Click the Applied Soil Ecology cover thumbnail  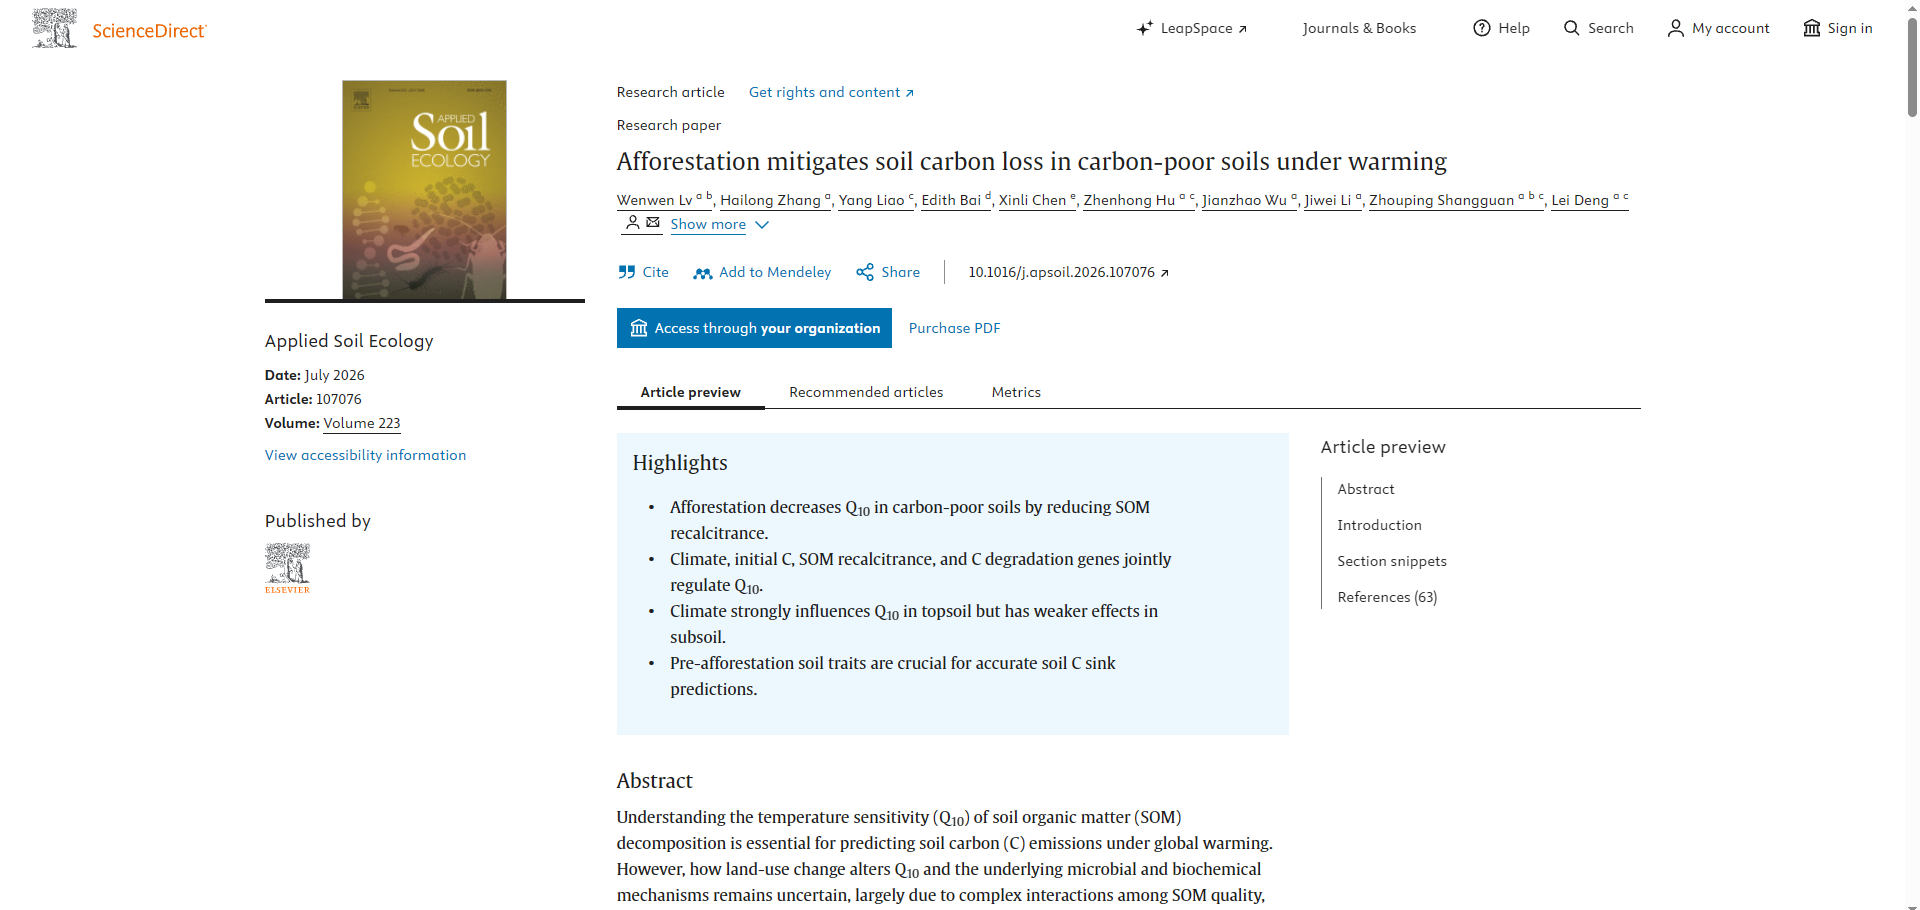tap(424, 190)
